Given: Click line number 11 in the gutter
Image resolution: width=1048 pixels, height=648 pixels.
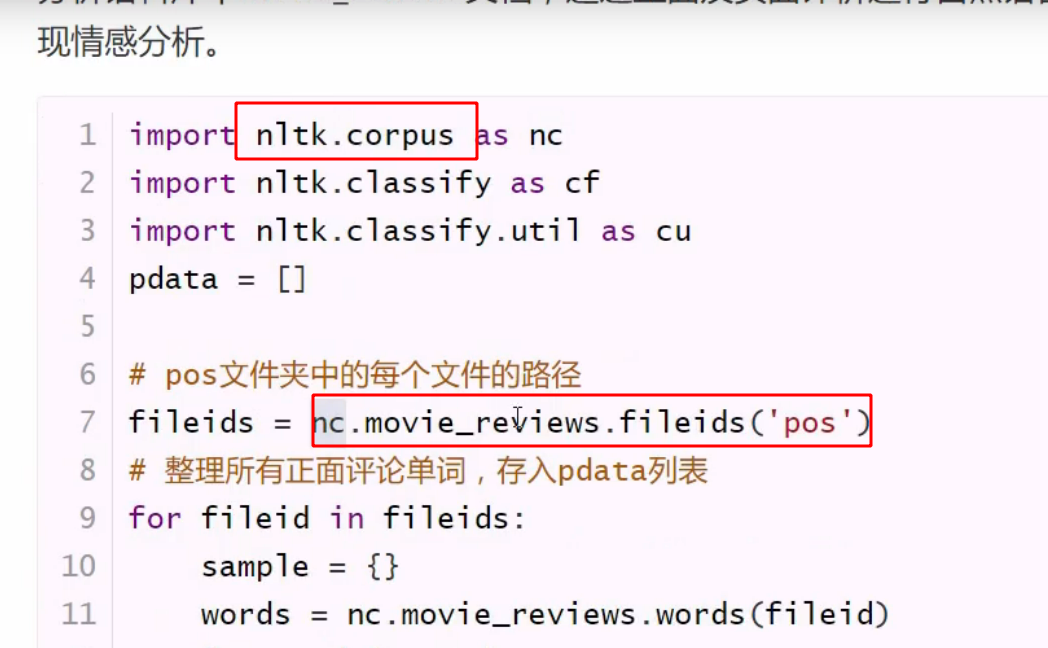Looking at the screenshot, I should [76, 614].
